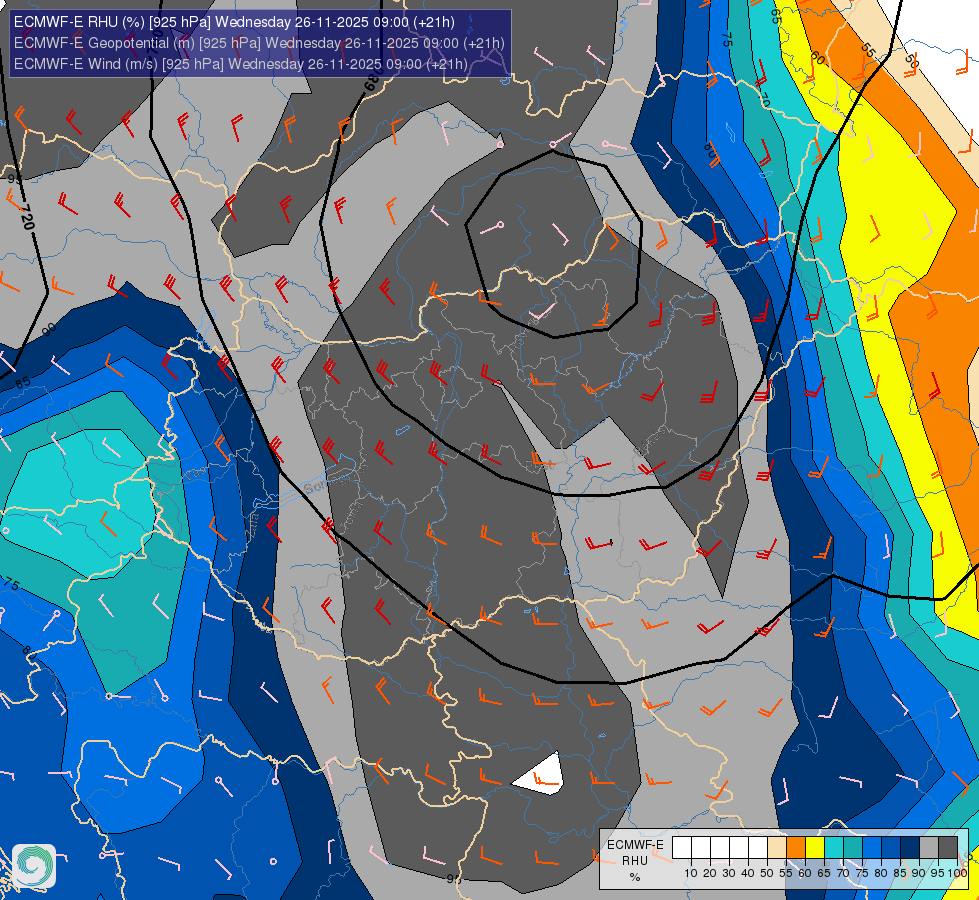Select the light gray 90–95% legend swatch
This screenshot has width=979, height=900.
pyautogui.click(x=929, y=848)
